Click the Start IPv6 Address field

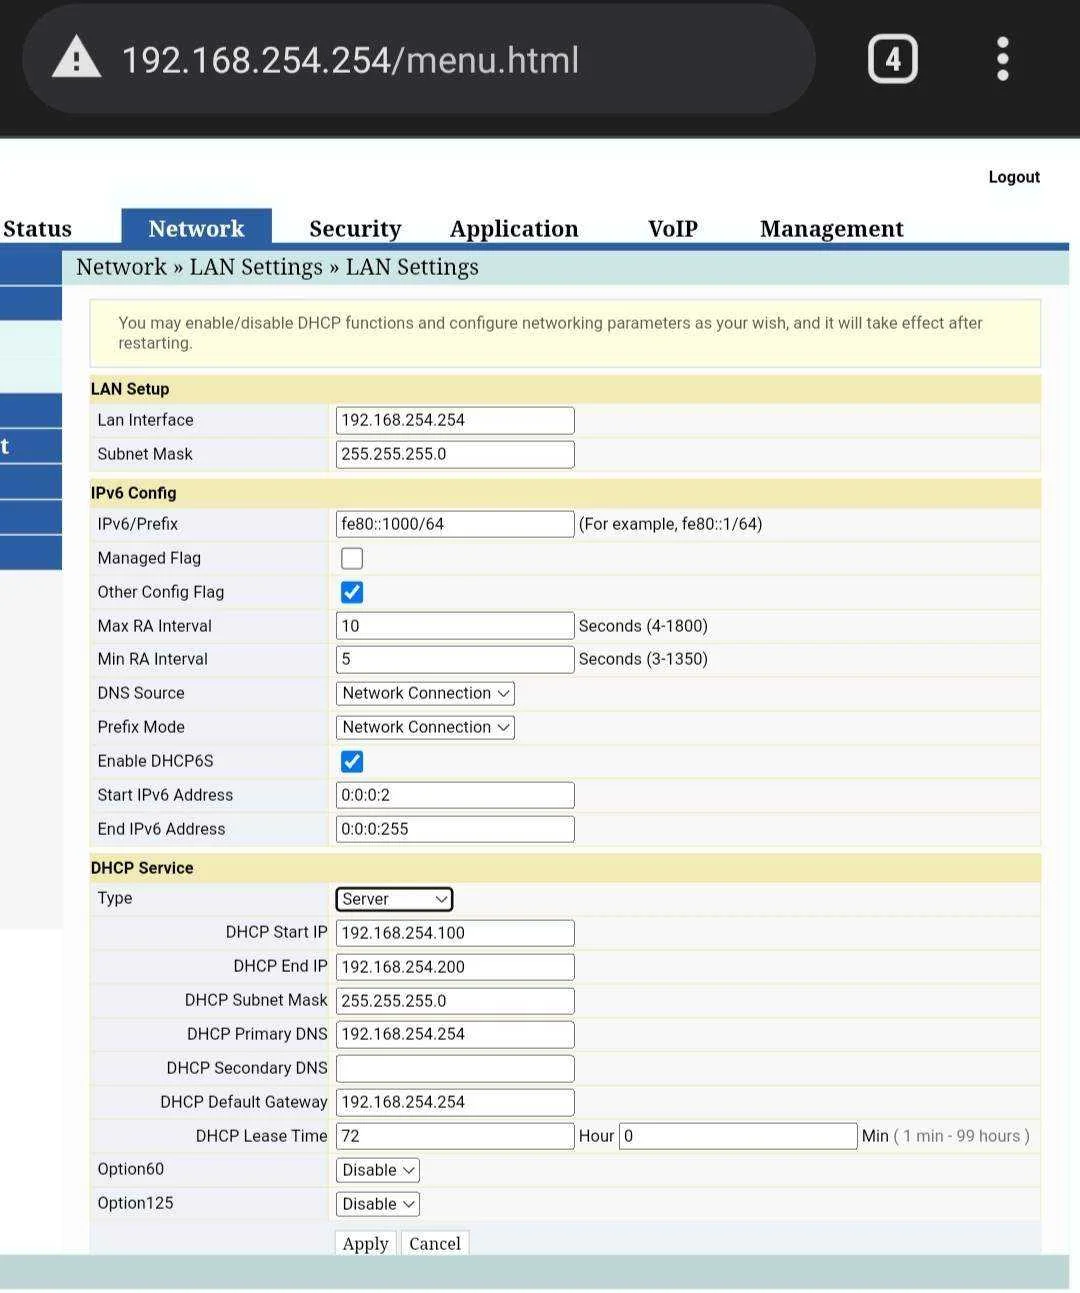point(455,795)
